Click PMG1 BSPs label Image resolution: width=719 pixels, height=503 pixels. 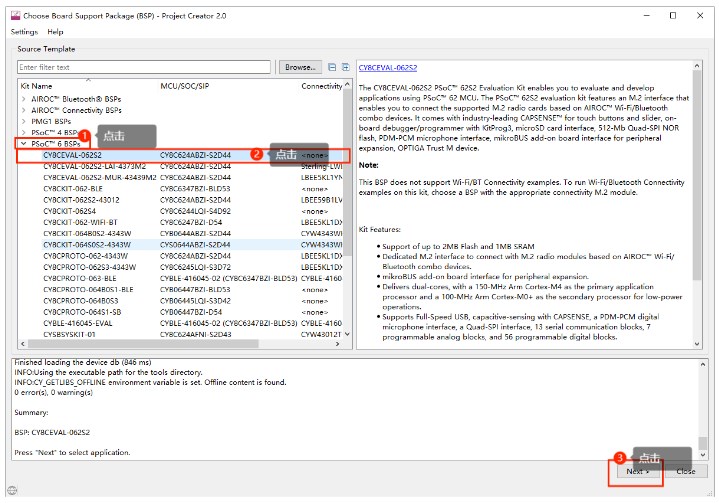[51, 122]
